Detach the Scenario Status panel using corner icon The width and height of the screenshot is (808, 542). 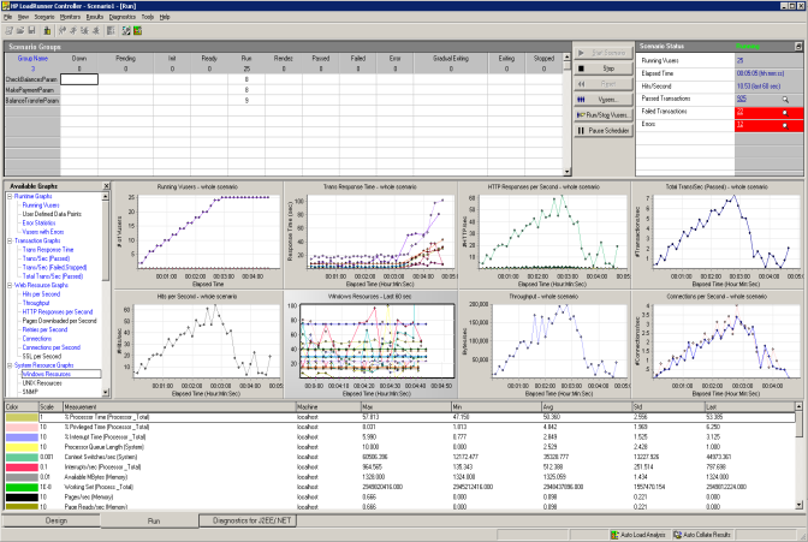tap(796, 47)
